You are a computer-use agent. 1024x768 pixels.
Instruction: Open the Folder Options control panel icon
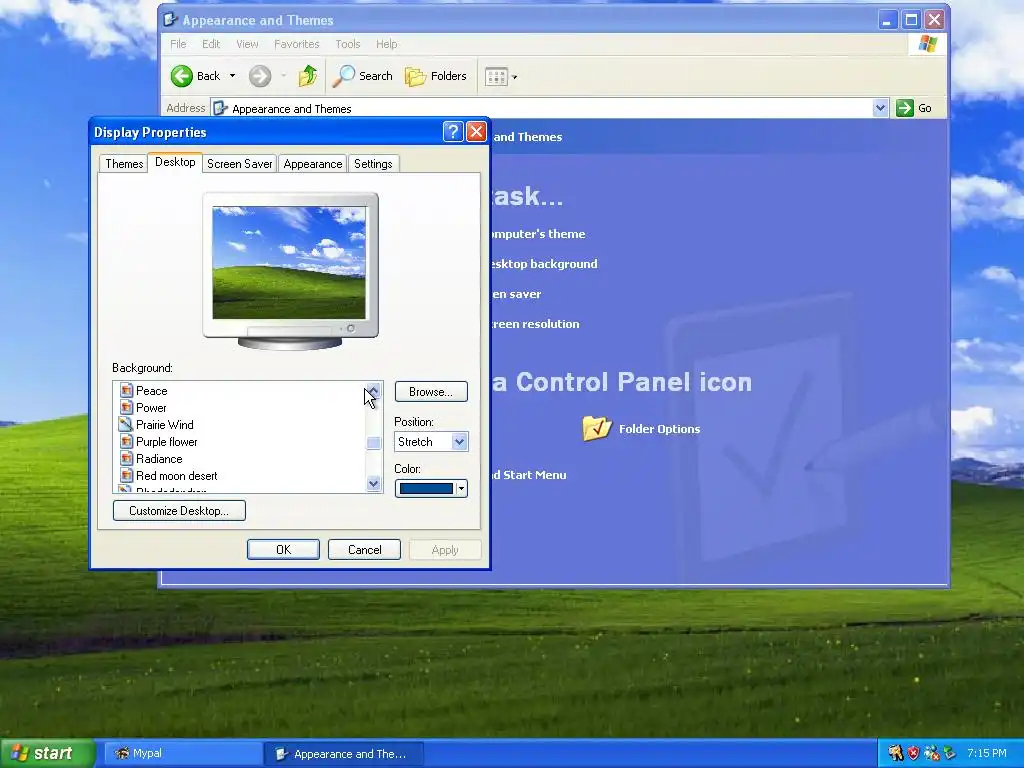596,428
